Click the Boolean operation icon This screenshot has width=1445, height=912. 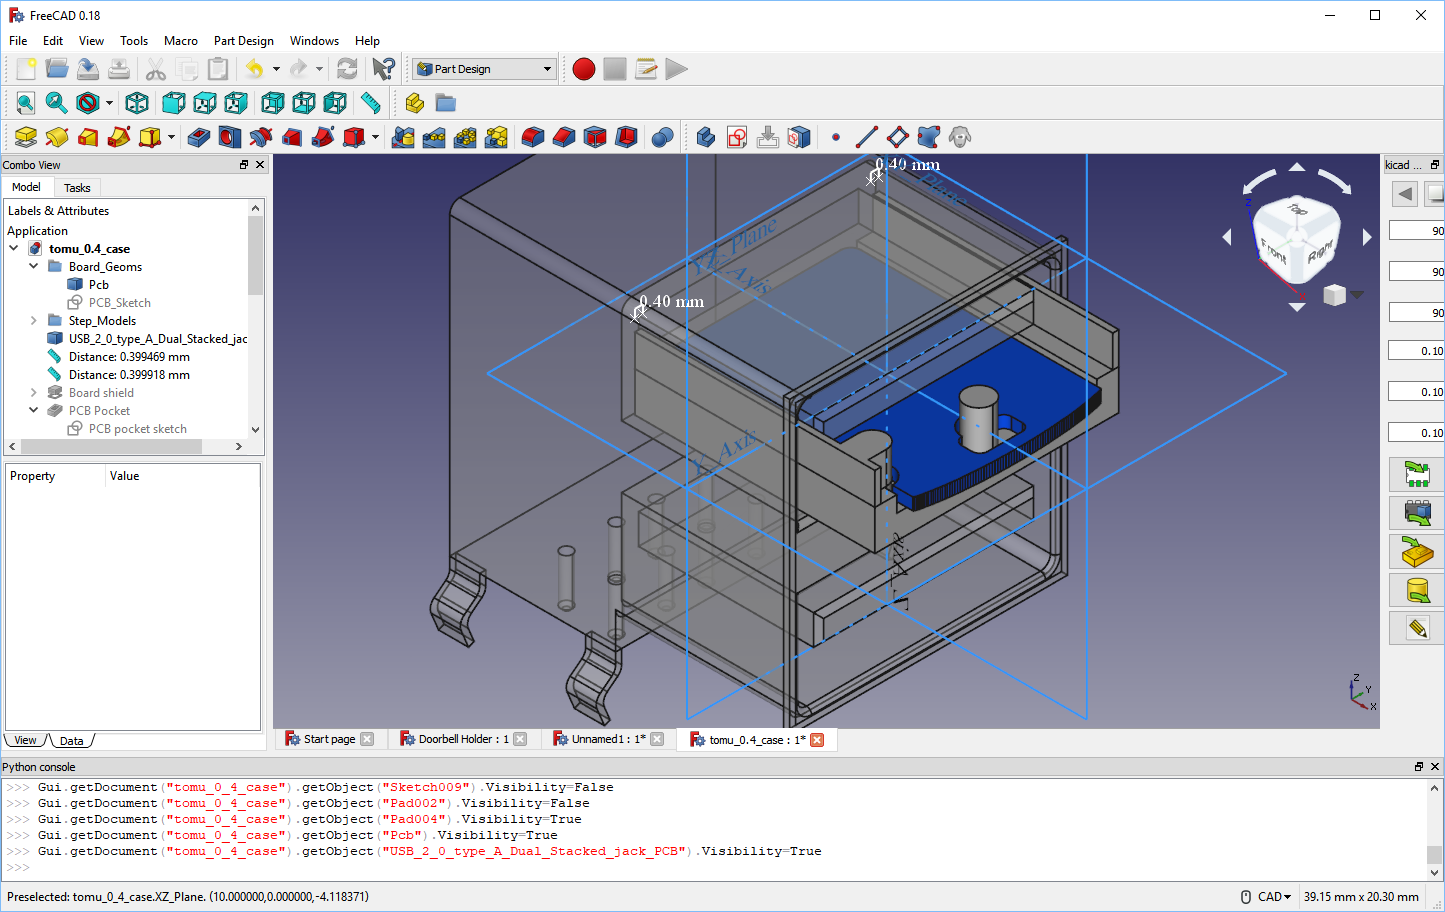tap(662, 137)
